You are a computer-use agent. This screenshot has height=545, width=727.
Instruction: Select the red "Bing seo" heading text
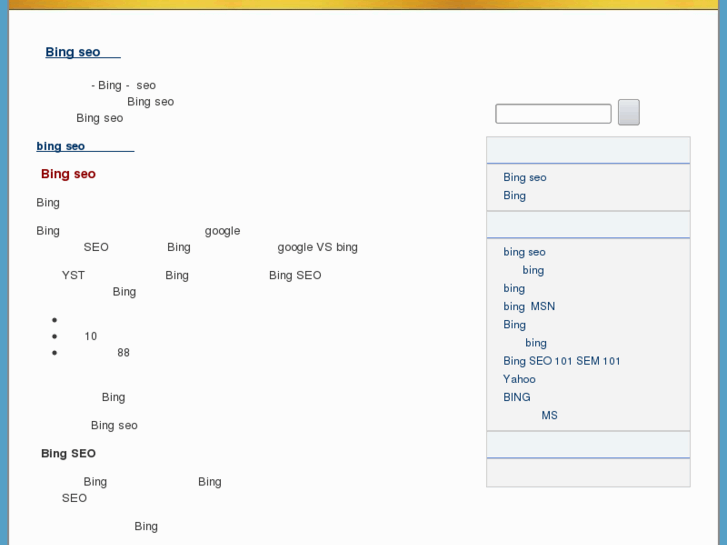[x=68, y=174]
